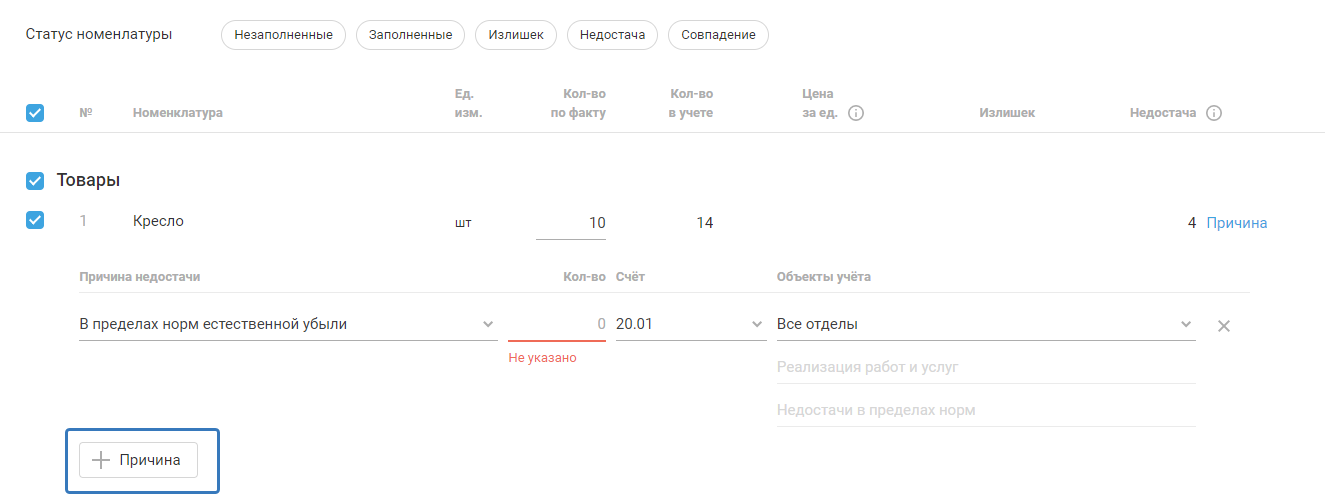Focus the shortage reason Кол-во input

tap(557, 324)
